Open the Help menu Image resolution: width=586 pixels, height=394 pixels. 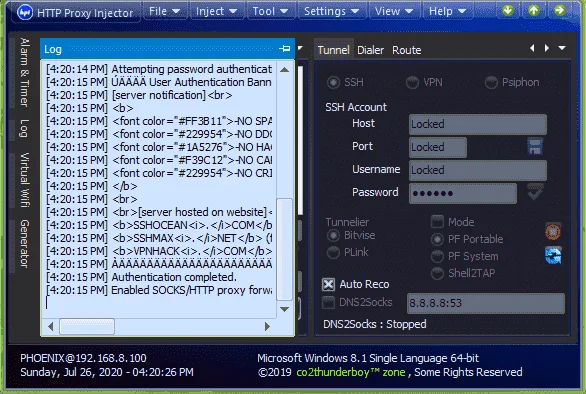(447, 11)
